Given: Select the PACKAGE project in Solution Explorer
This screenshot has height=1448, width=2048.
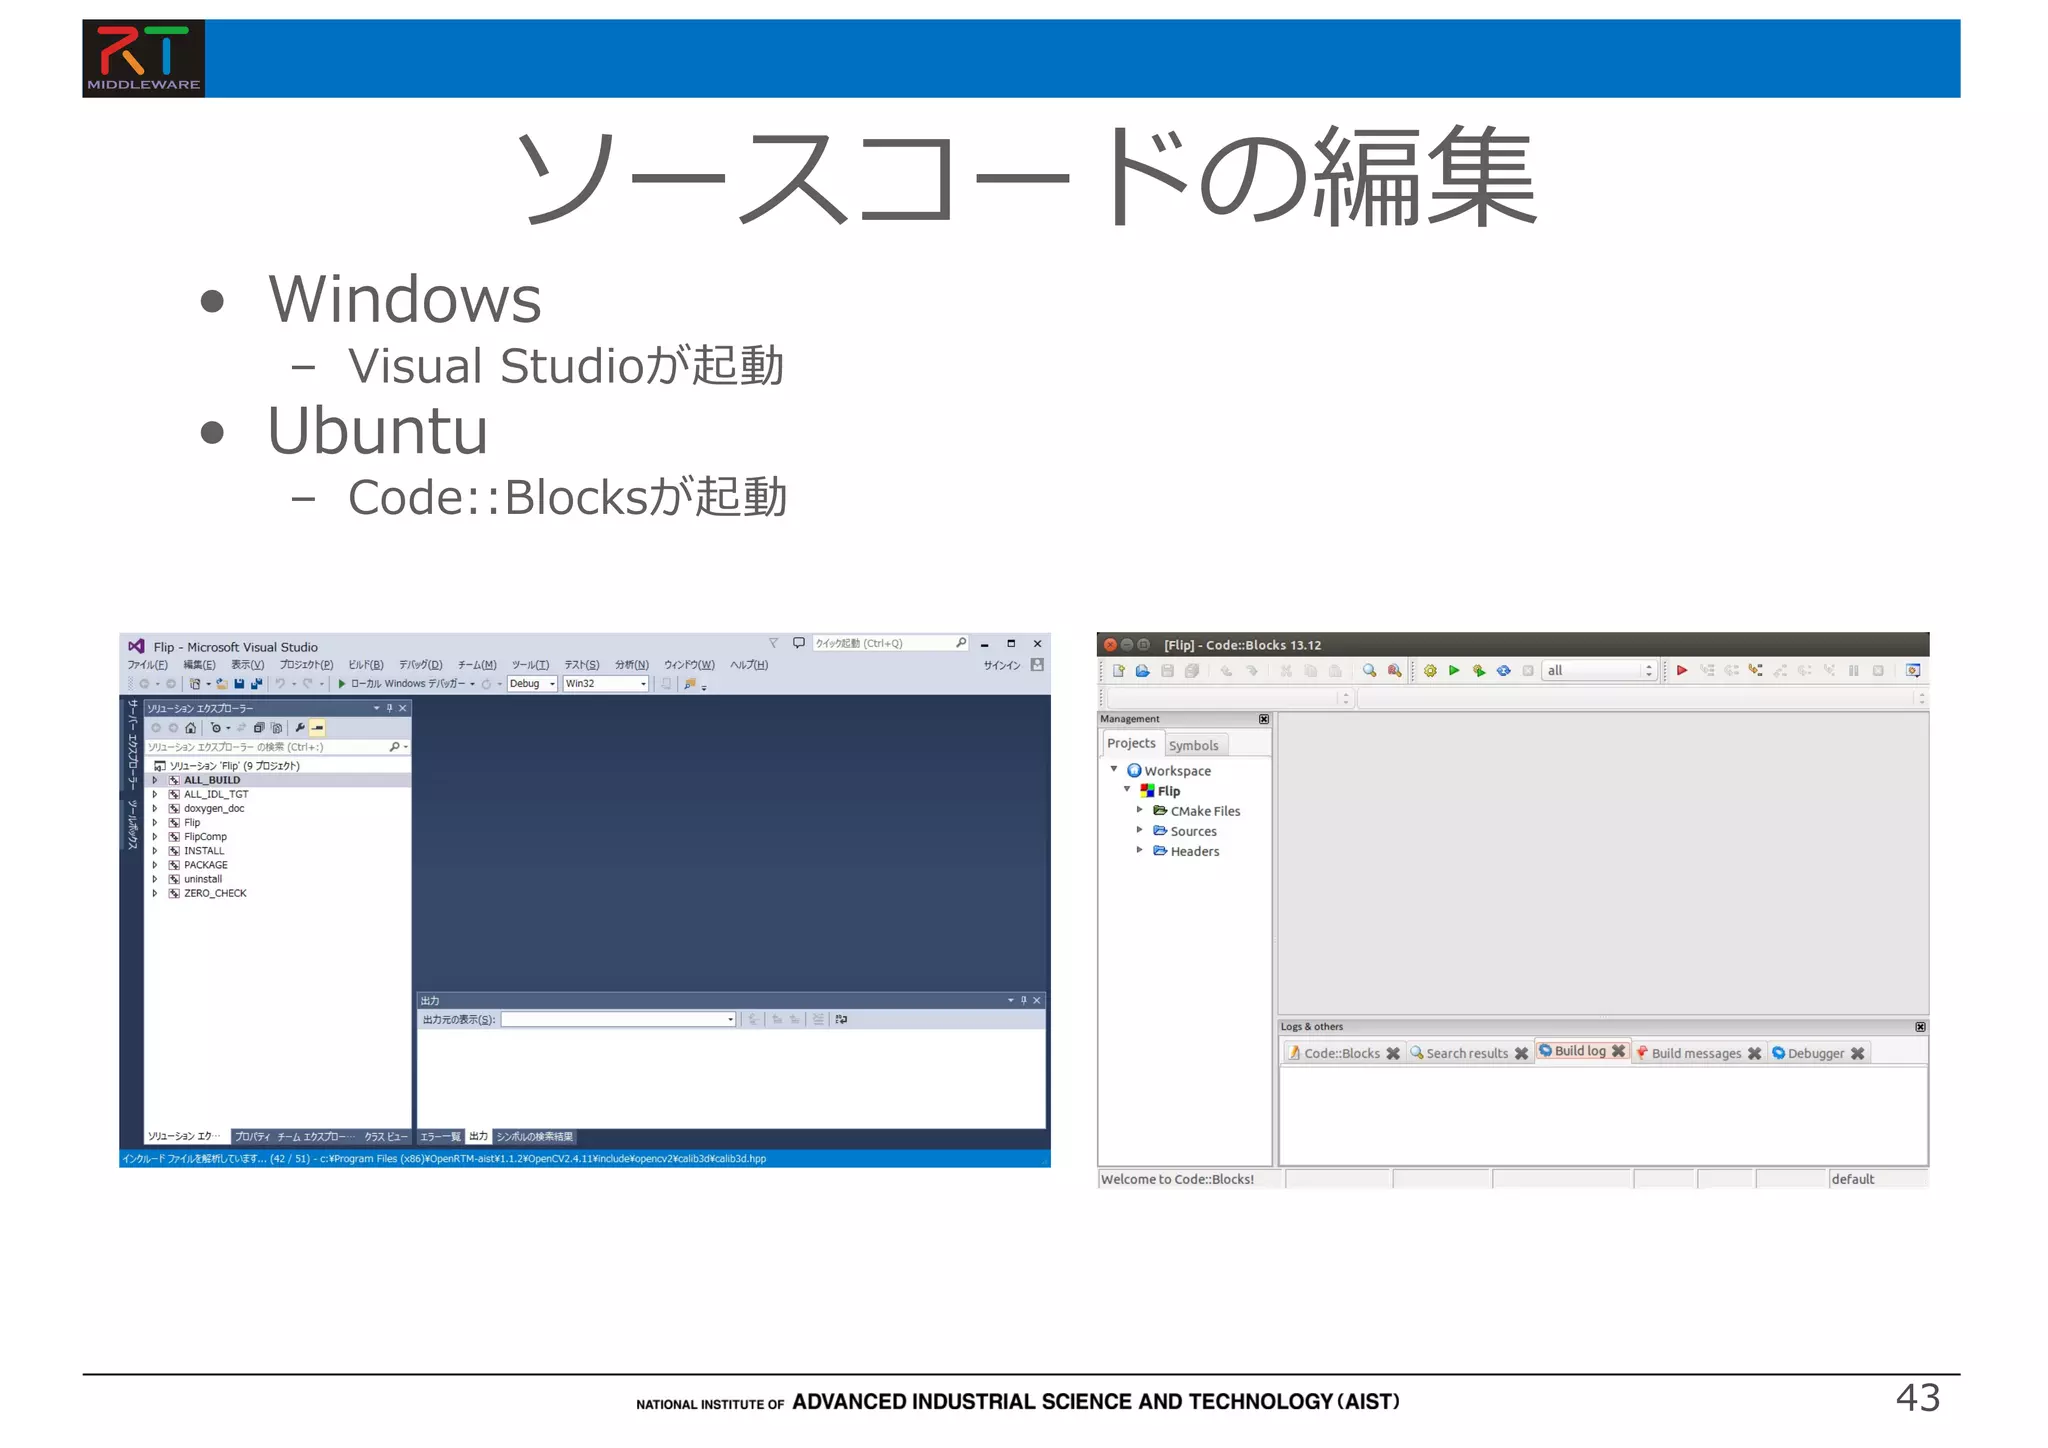Looking at the screenshot, I should pyautogui.click(x=206, y=865).
